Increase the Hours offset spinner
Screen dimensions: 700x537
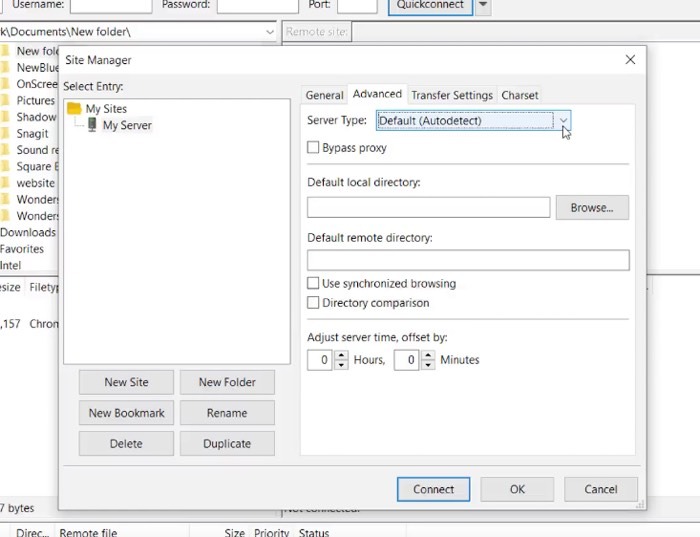tap(342, 355)
